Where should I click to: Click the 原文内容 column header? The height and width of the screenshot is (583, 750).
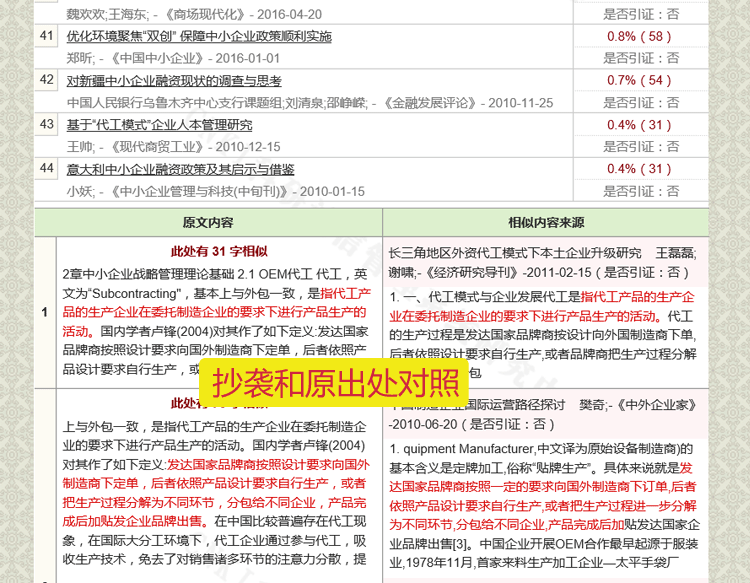208,223
